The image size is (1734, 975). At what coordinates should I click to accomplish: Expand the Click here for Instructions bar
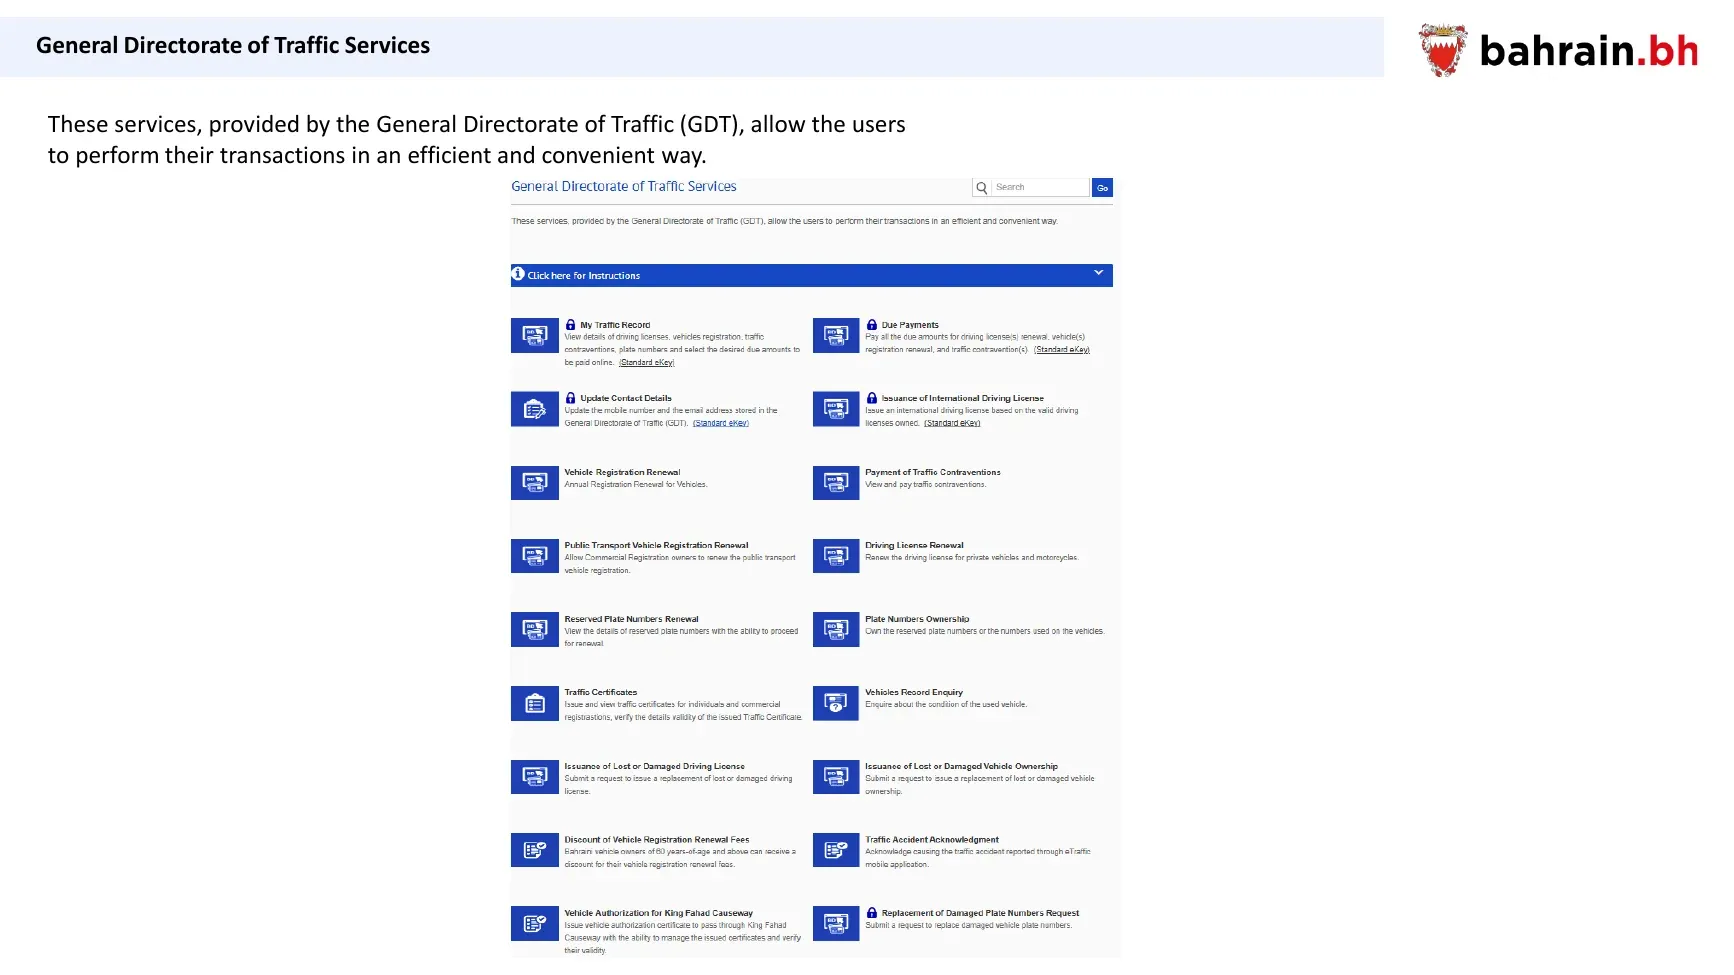coord(811,275)
